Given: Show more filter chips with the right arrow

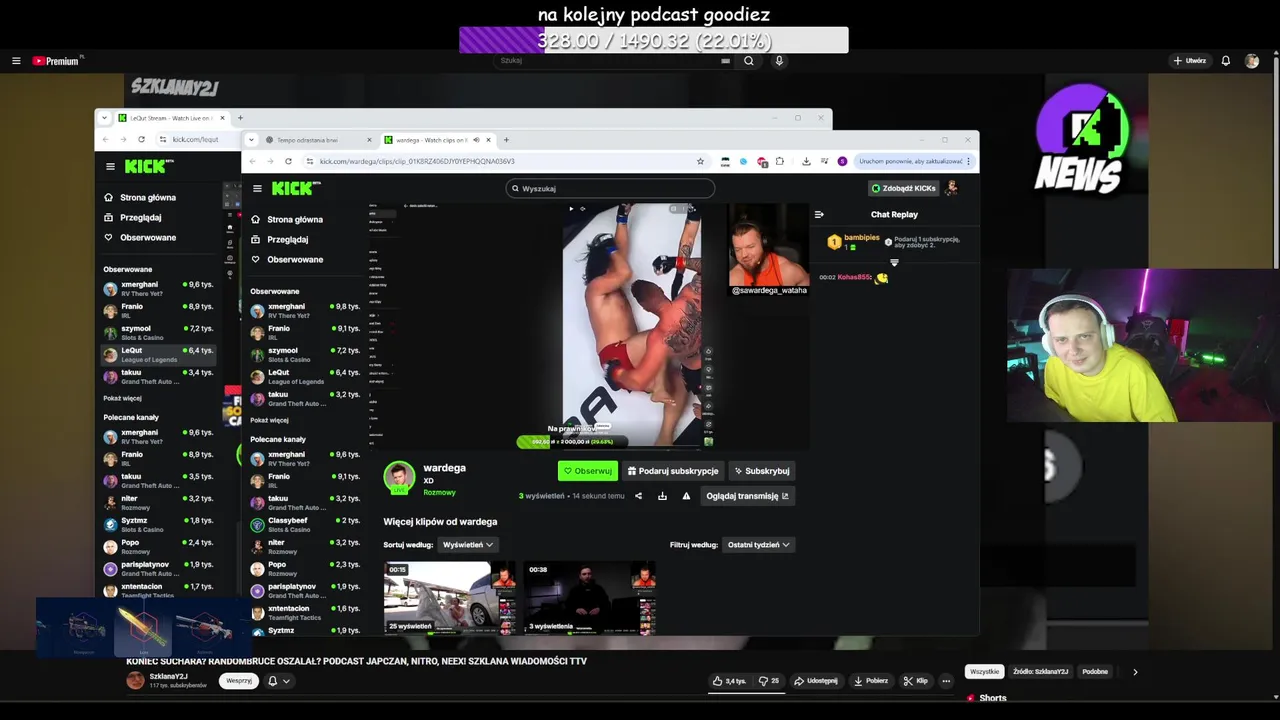Looking at the screenshot, I should [1135, 672].
